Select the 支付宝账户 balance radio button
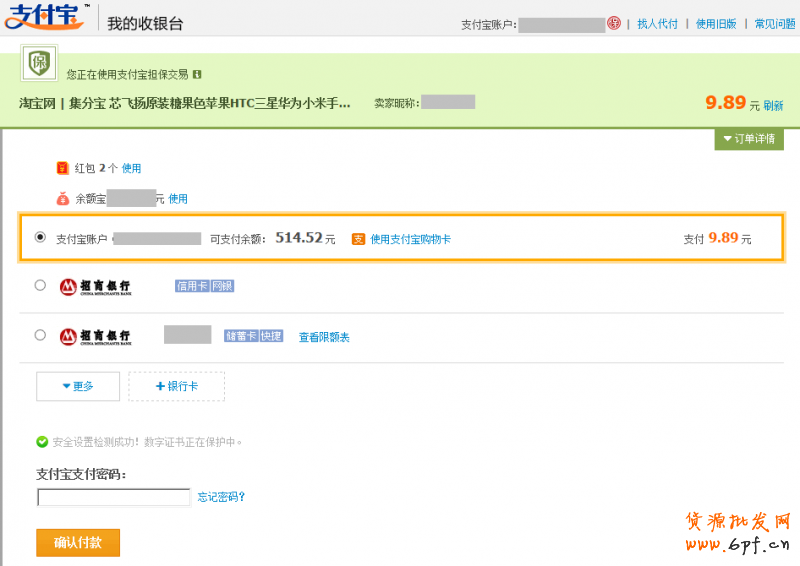 pos(40,237)
